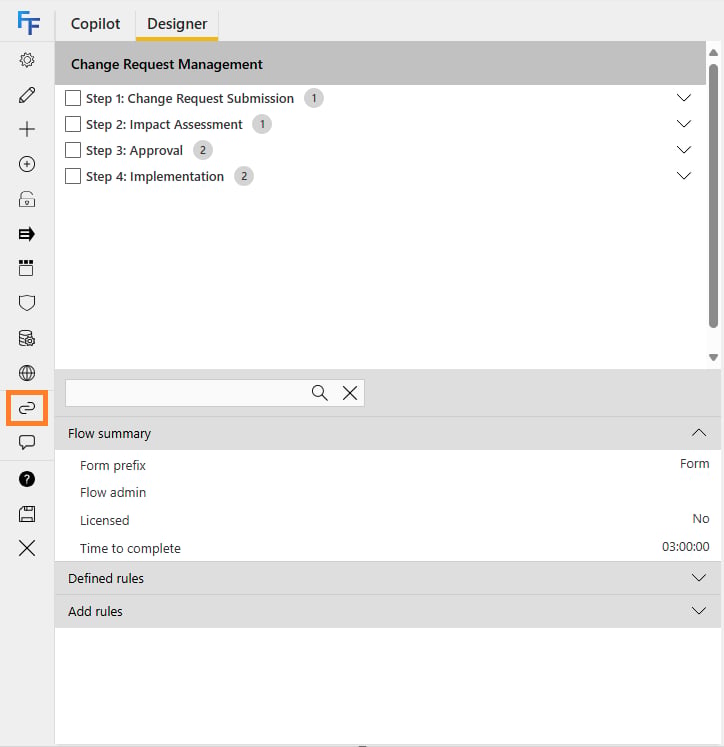
Task: Expand the Add rules section
Action: (699, 611)
